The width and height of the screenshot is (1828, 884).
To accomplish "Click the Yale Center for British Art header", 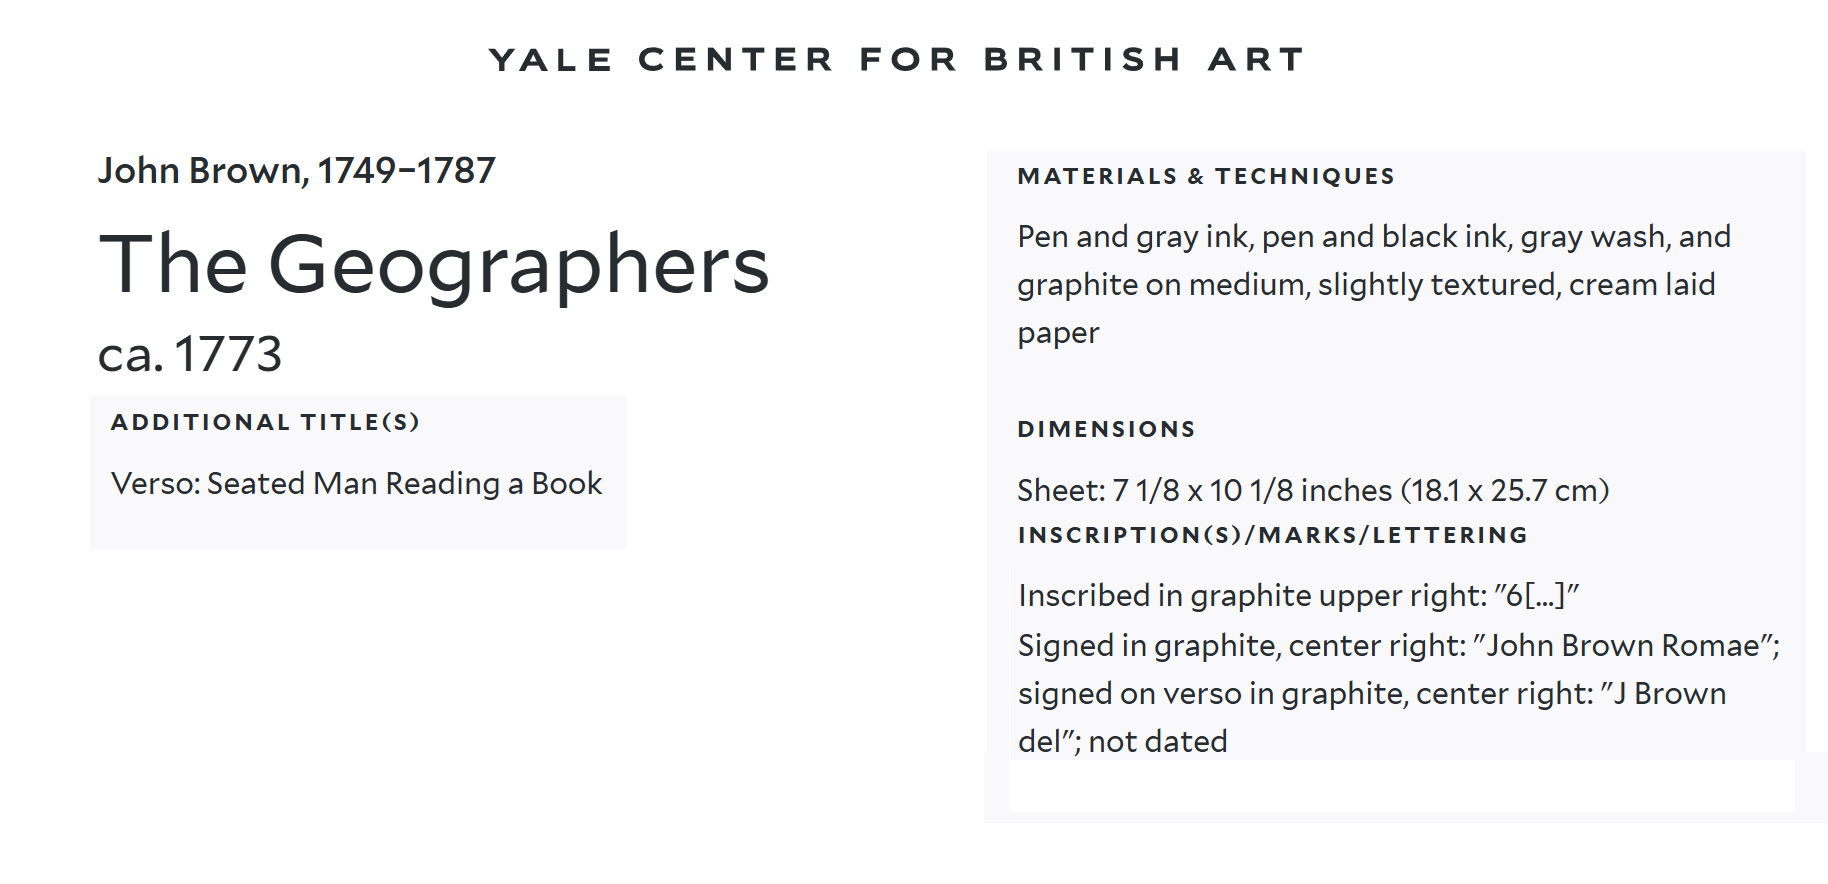I will tap(897, 60).
